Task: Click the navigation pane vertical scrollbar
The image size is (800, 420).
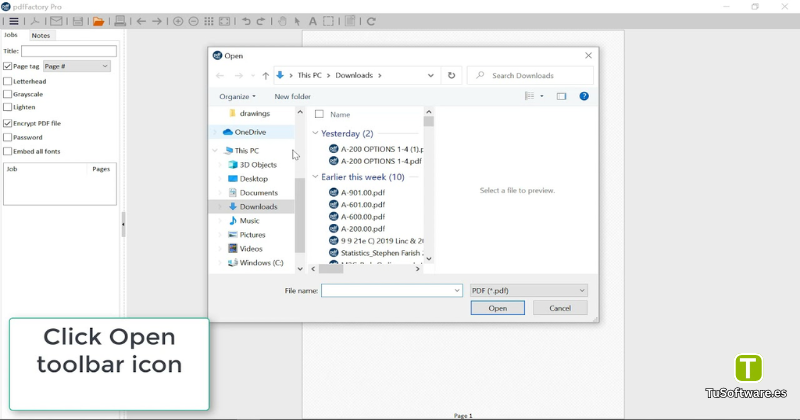Action: pyautogui.click(x=300, y=190)
